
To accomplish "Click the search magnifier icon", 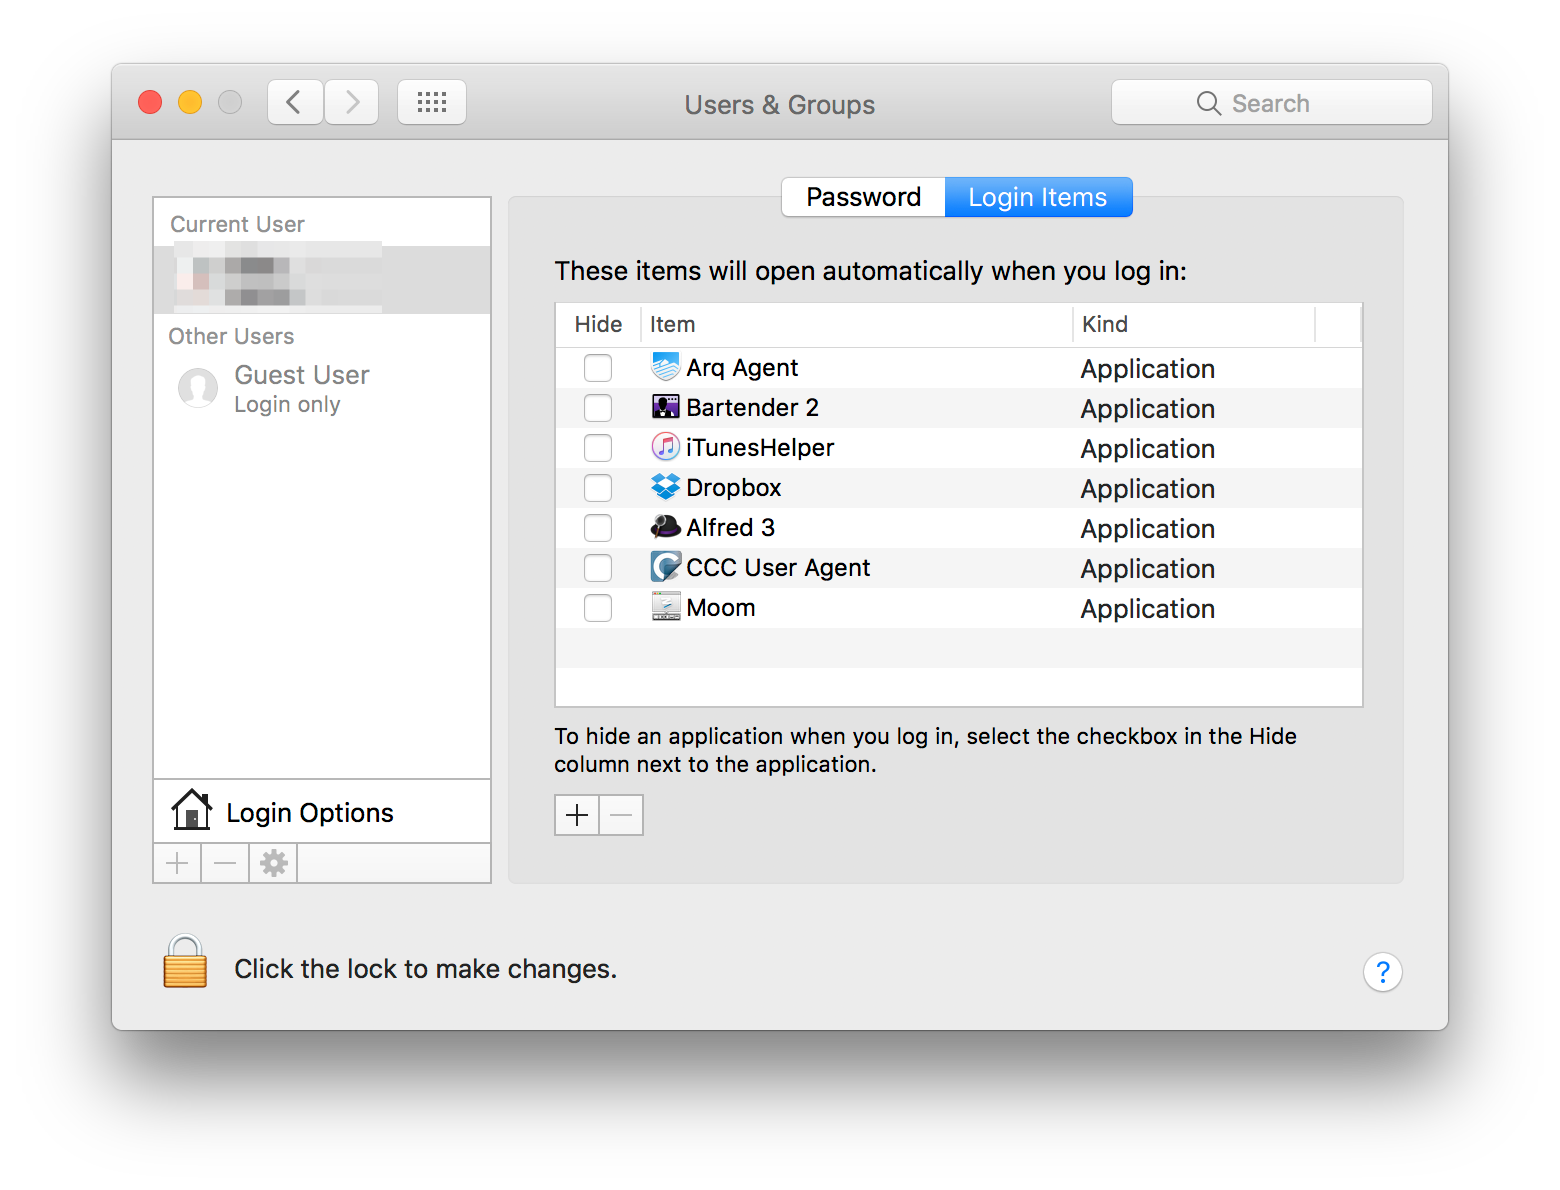I will click(x=1209, y=103).
